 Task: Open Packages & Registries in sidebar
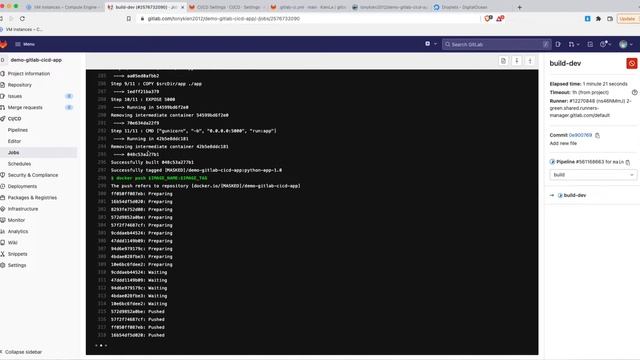(x=32, y=198)
